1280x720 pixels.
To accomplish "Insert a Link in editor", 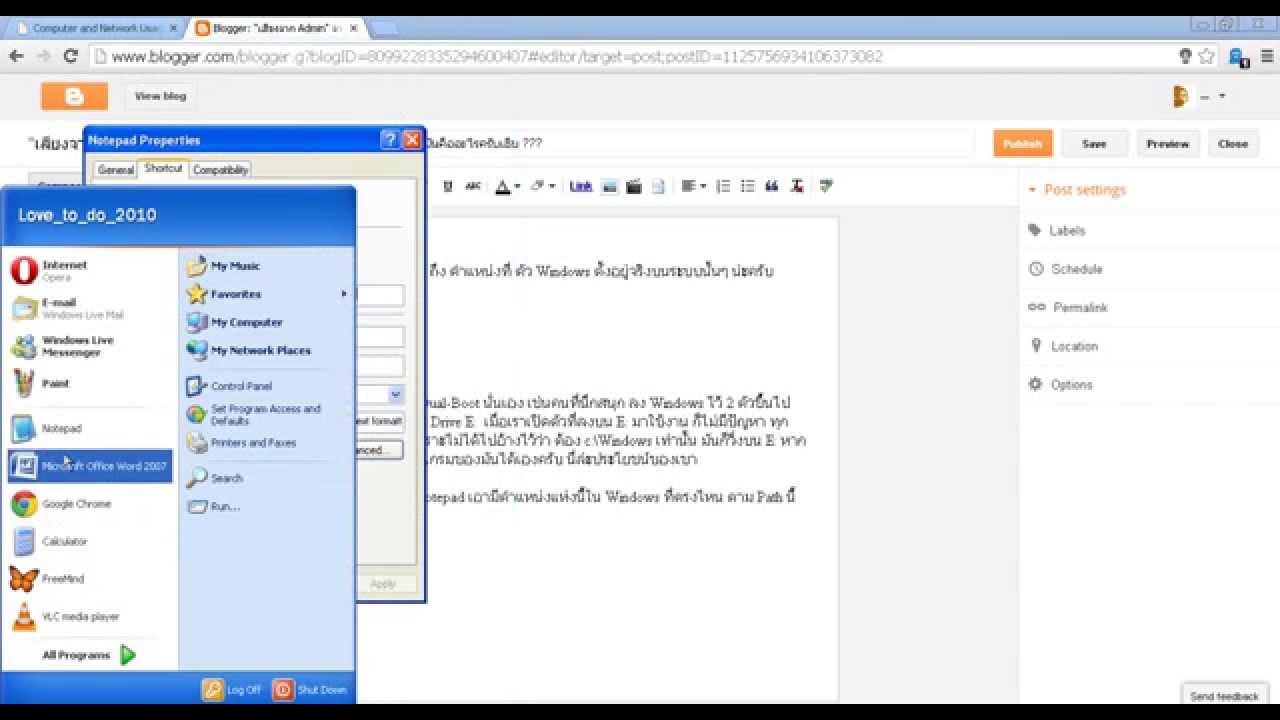I will coord(581,186).
